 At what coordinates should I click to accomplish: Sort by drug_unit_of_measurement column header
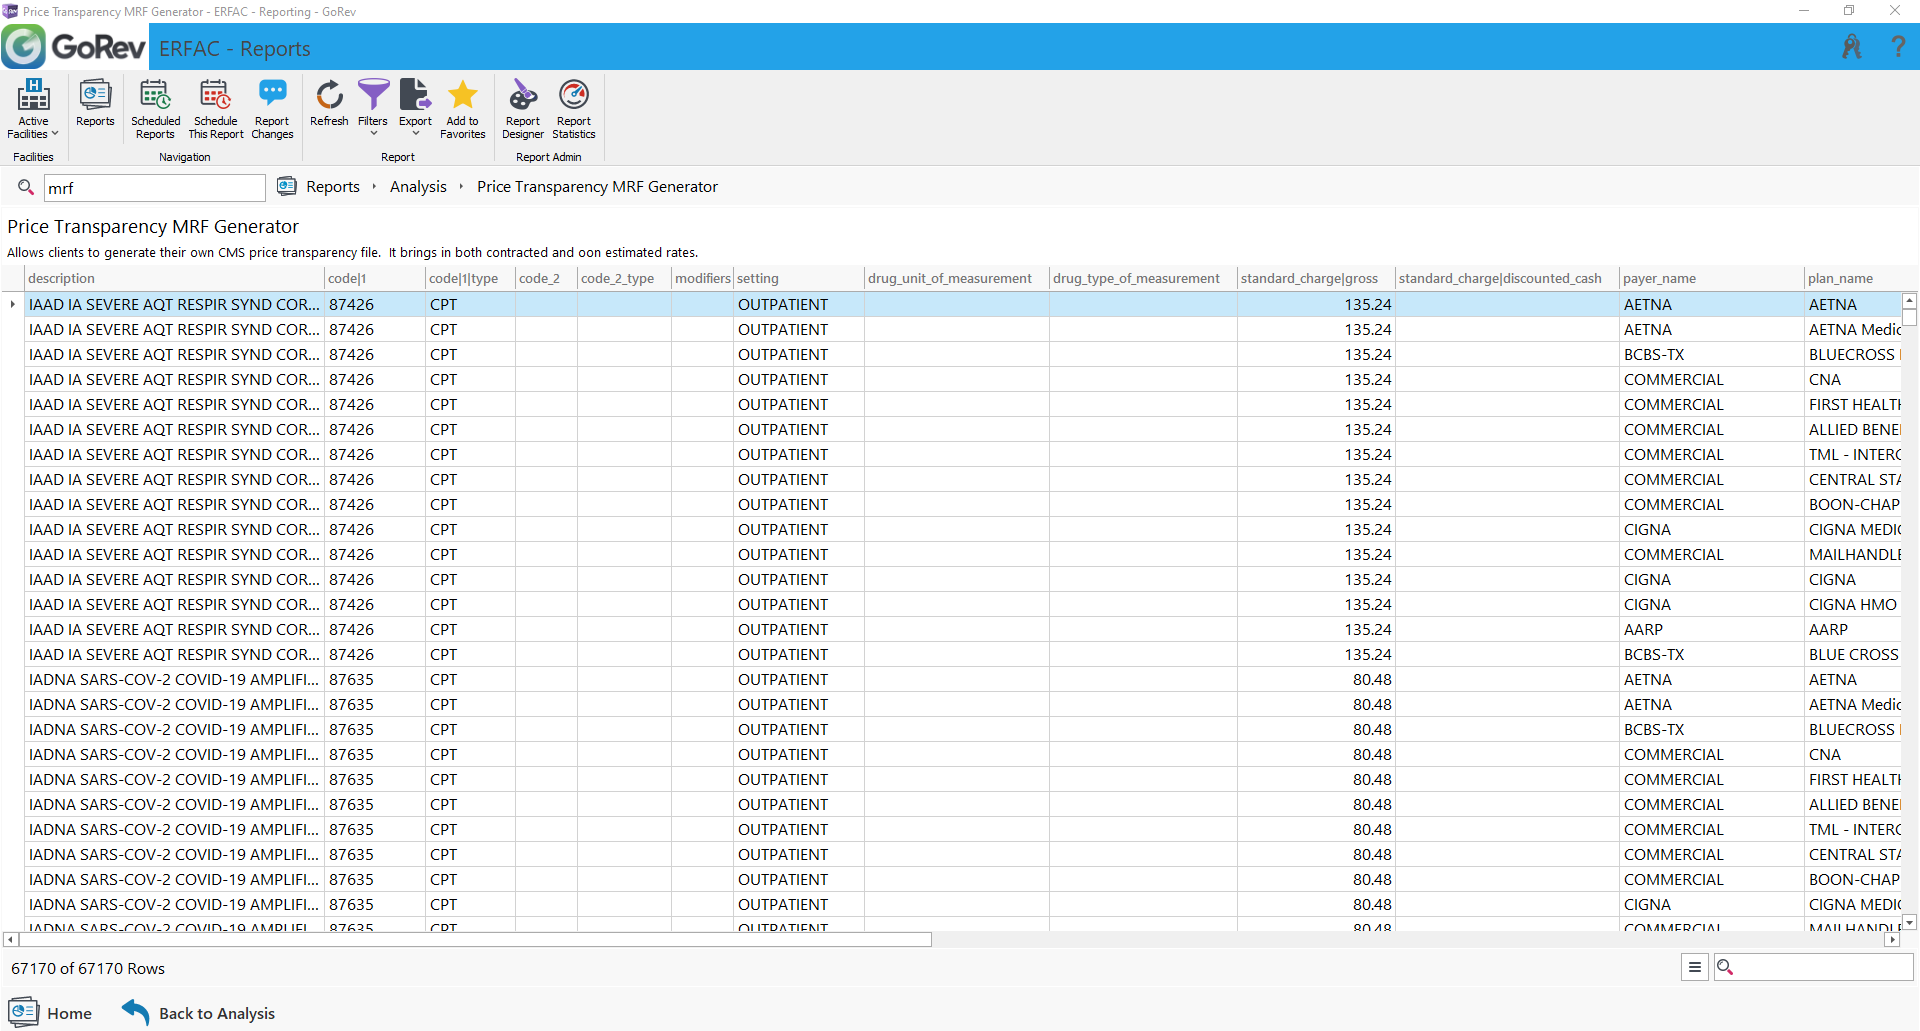(x=957, y=278)
